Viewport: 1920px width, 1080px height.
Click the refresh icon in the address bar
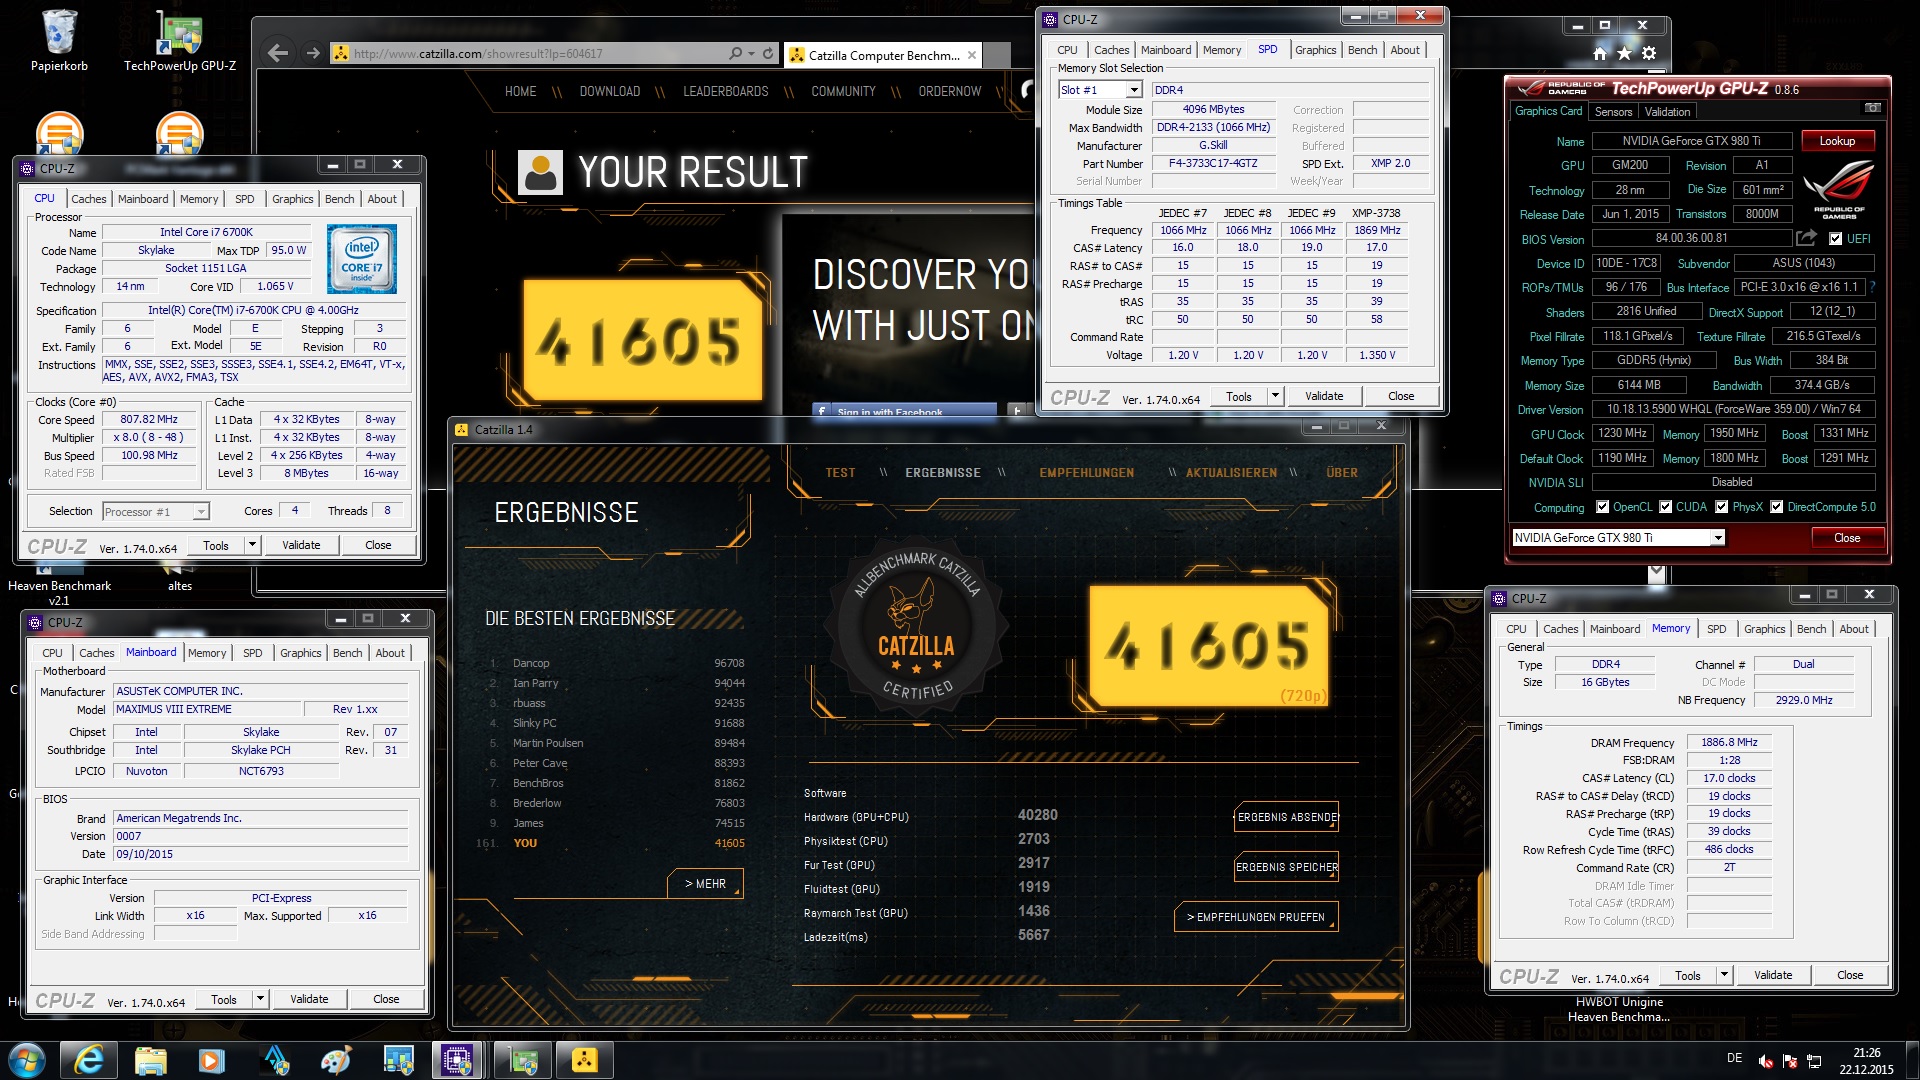[768, 53]
